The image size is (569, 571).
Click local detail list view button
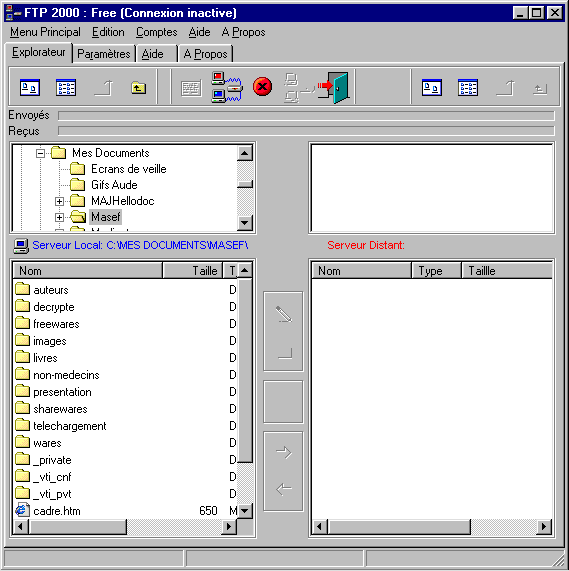(66, 88)
